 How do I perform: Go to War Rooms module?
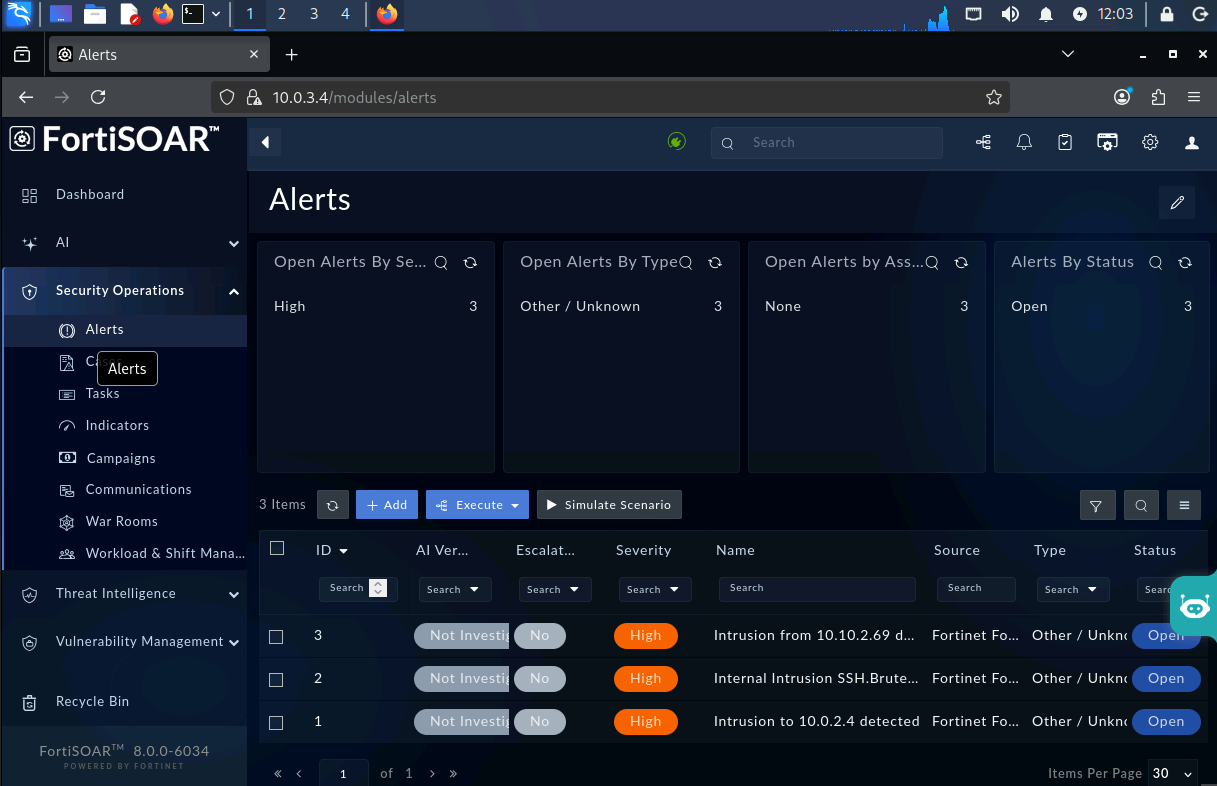point(122,522)
